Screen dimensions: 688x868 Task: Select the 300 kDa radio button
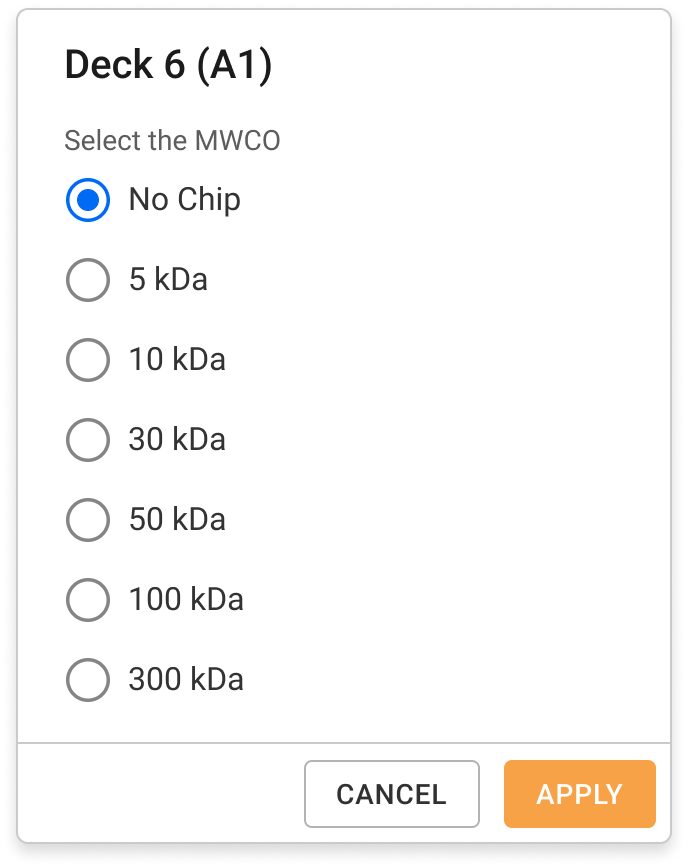point(87,680)
